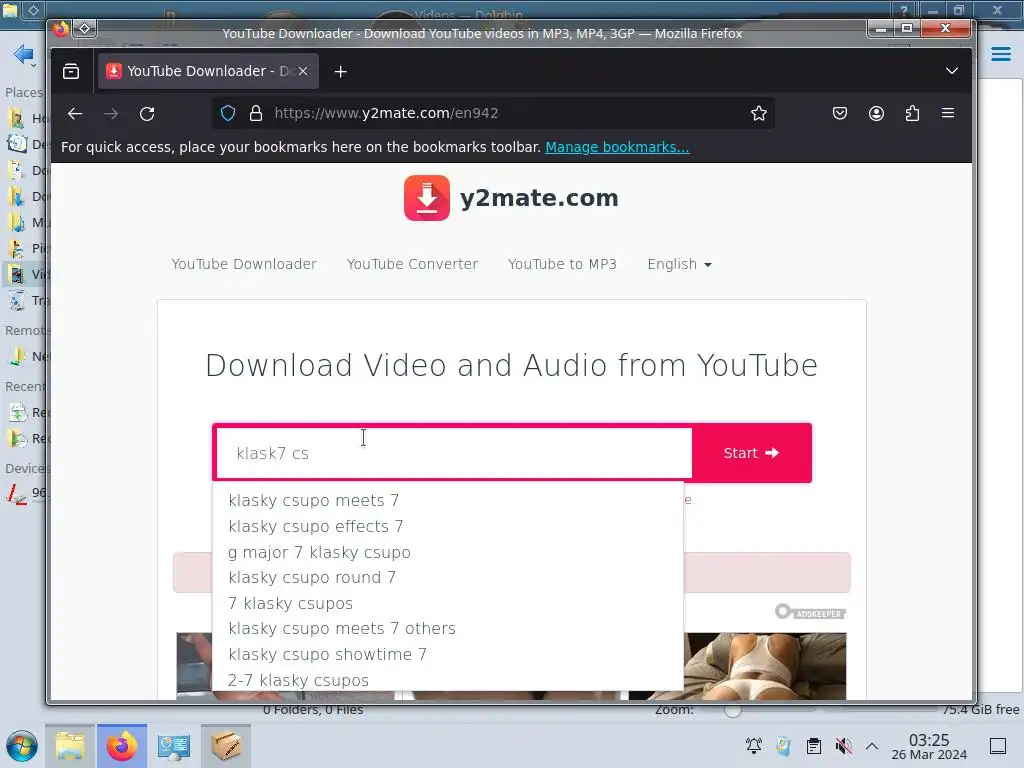Click the Dolphin back arrow
This screenshot has width=1024, height=768.
24,54
